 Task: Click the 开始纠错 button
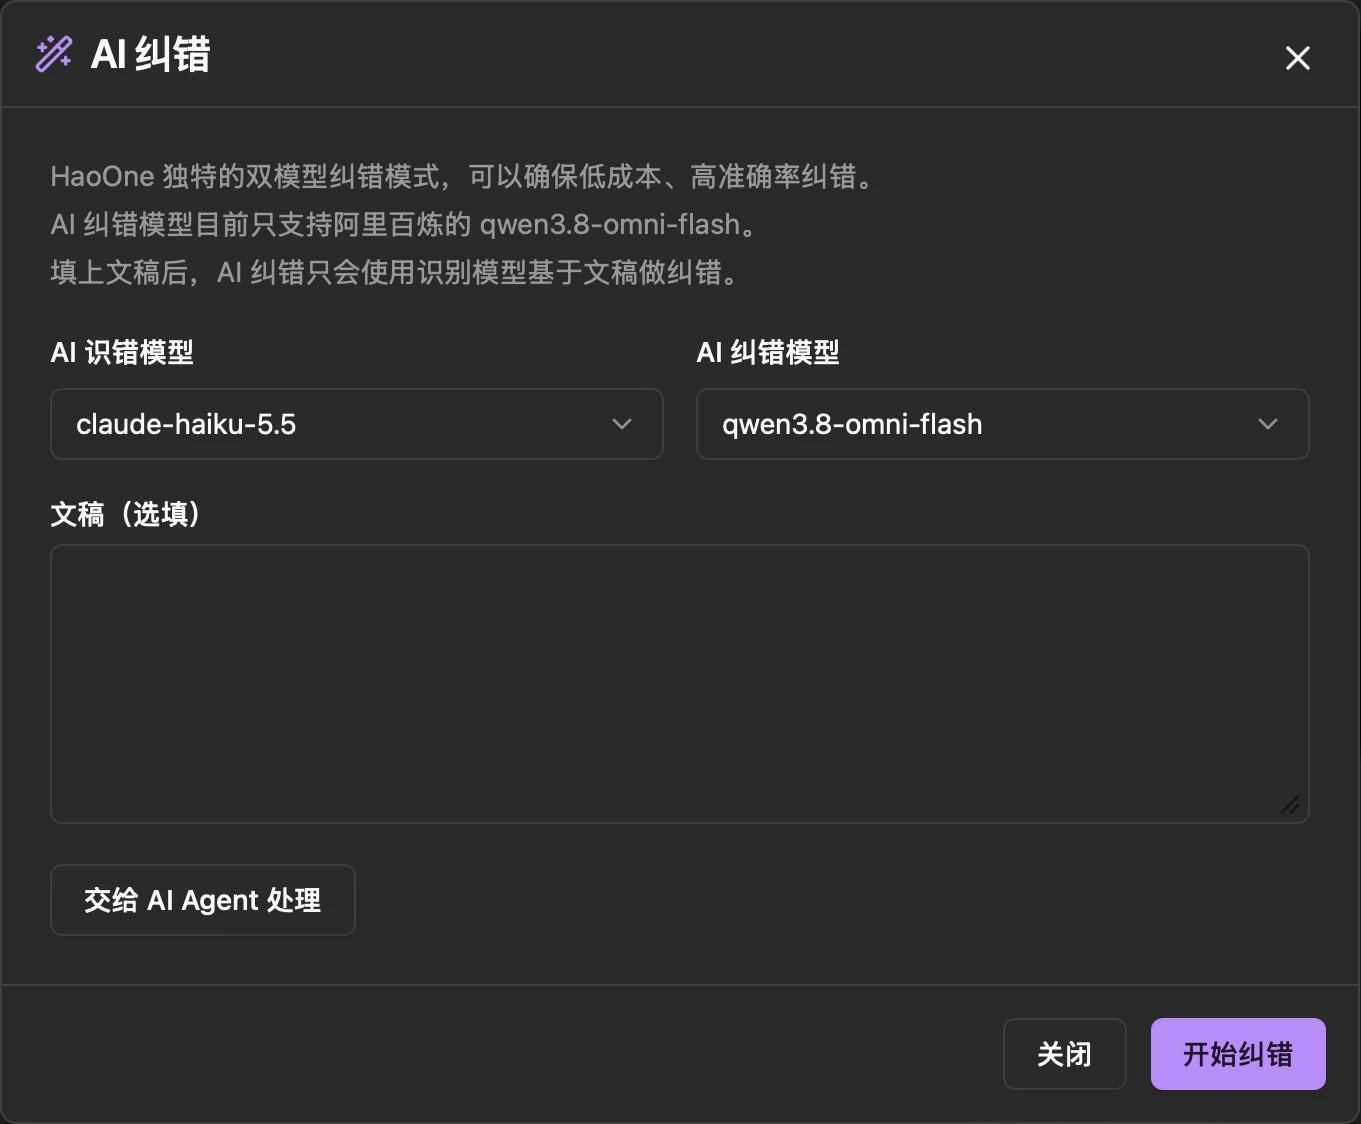click(1238, 1054)
